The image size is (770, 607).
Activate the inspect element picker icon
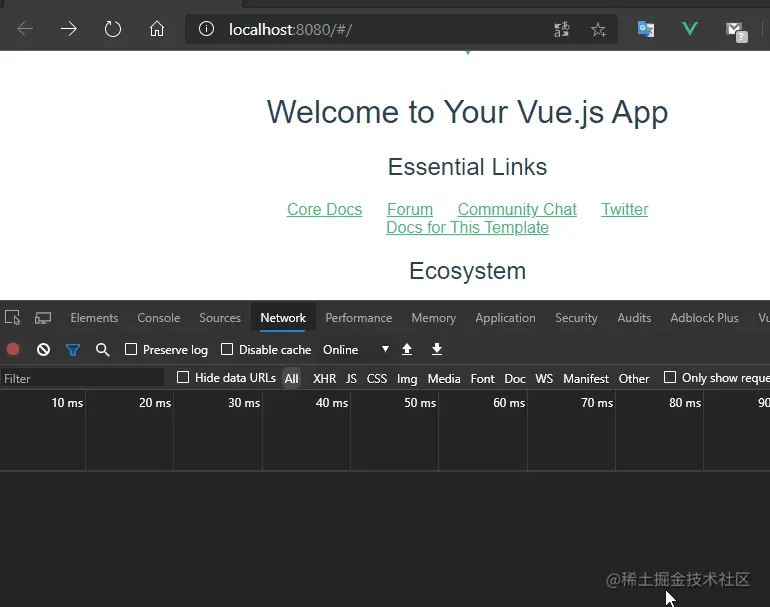pos(12,318)
